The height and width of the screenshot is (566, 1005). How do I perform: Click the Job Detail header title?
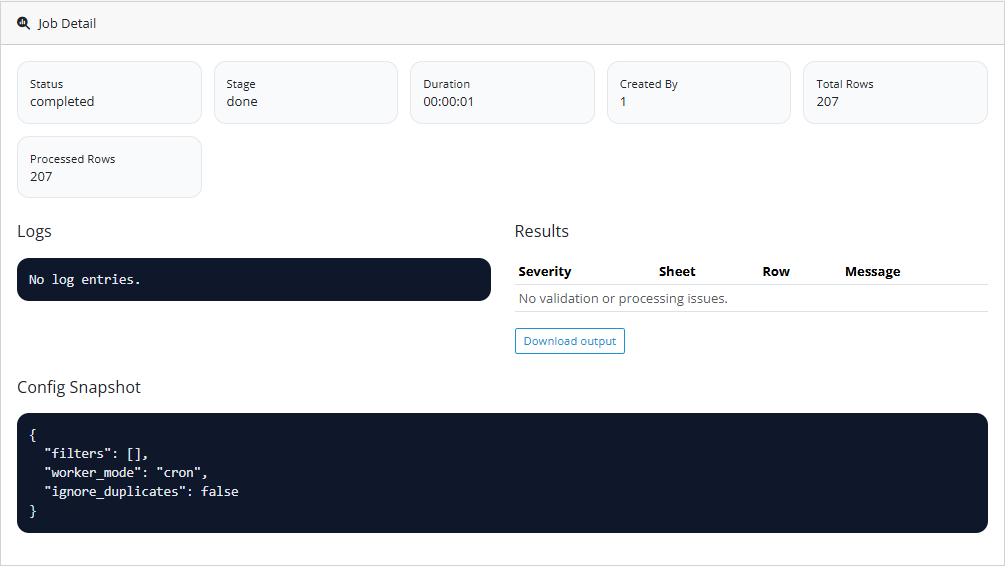tap(67, 24)
